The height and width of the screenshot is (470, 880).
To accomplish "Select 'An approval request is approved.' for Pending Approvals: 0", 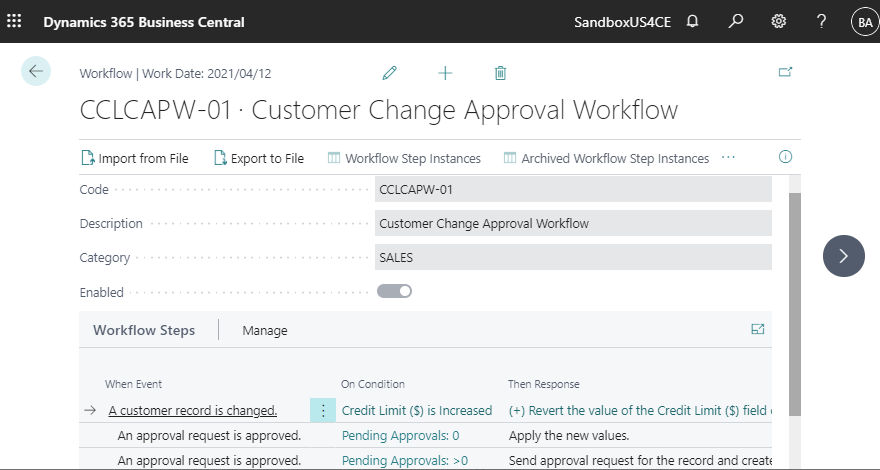I will (x=209, y=435).
